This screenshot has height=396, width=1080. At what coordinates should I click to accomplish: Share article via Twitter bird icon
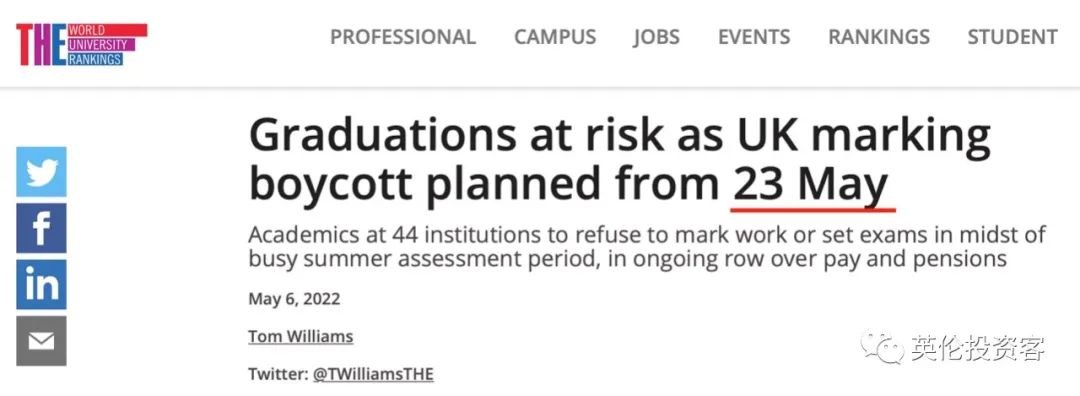tap(41, 172)
